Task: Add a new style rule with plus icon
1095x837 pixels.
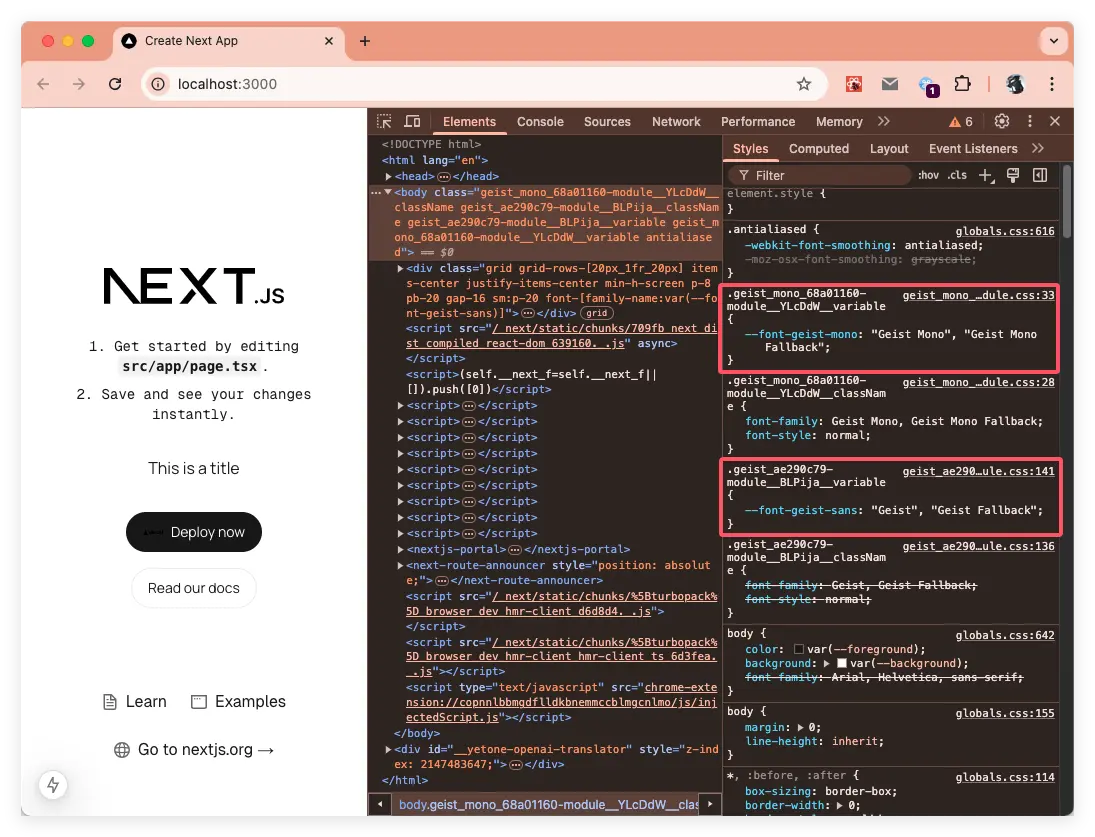Action: click(x=985, y=175)
